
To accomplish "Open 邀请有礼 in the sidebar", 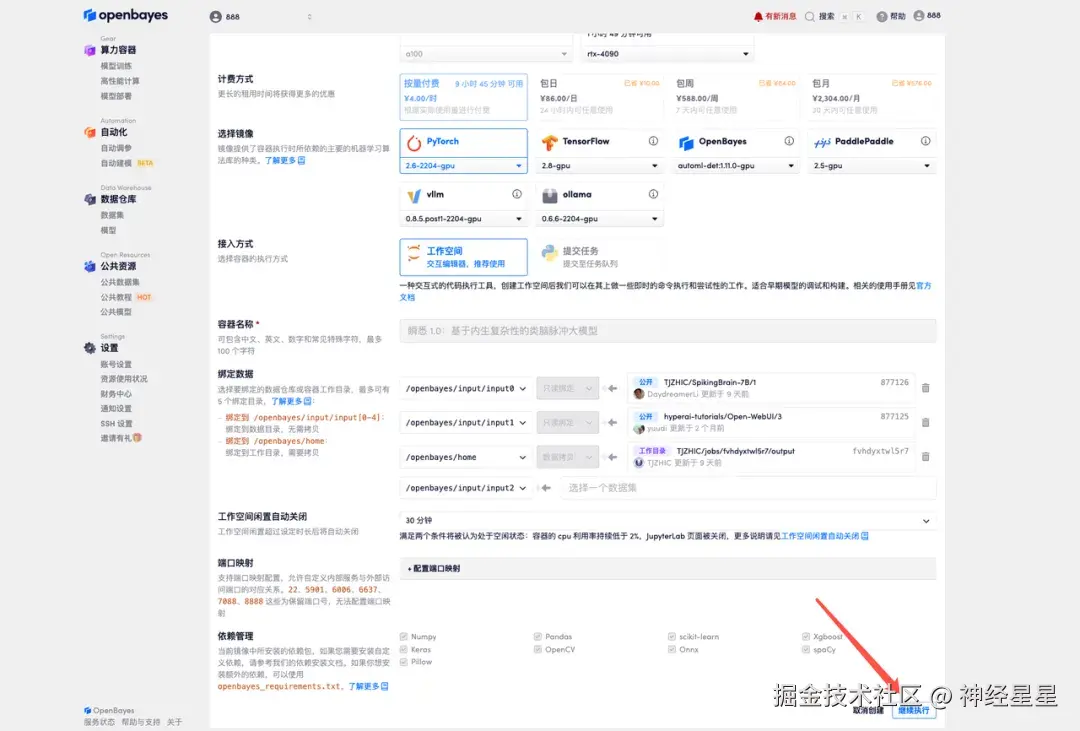I will 121,438.
